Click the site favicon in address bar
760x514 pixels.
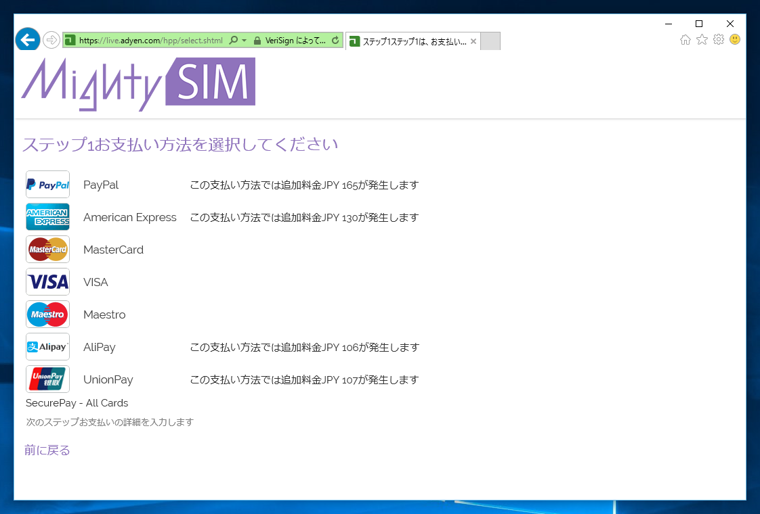coord(70,40)
